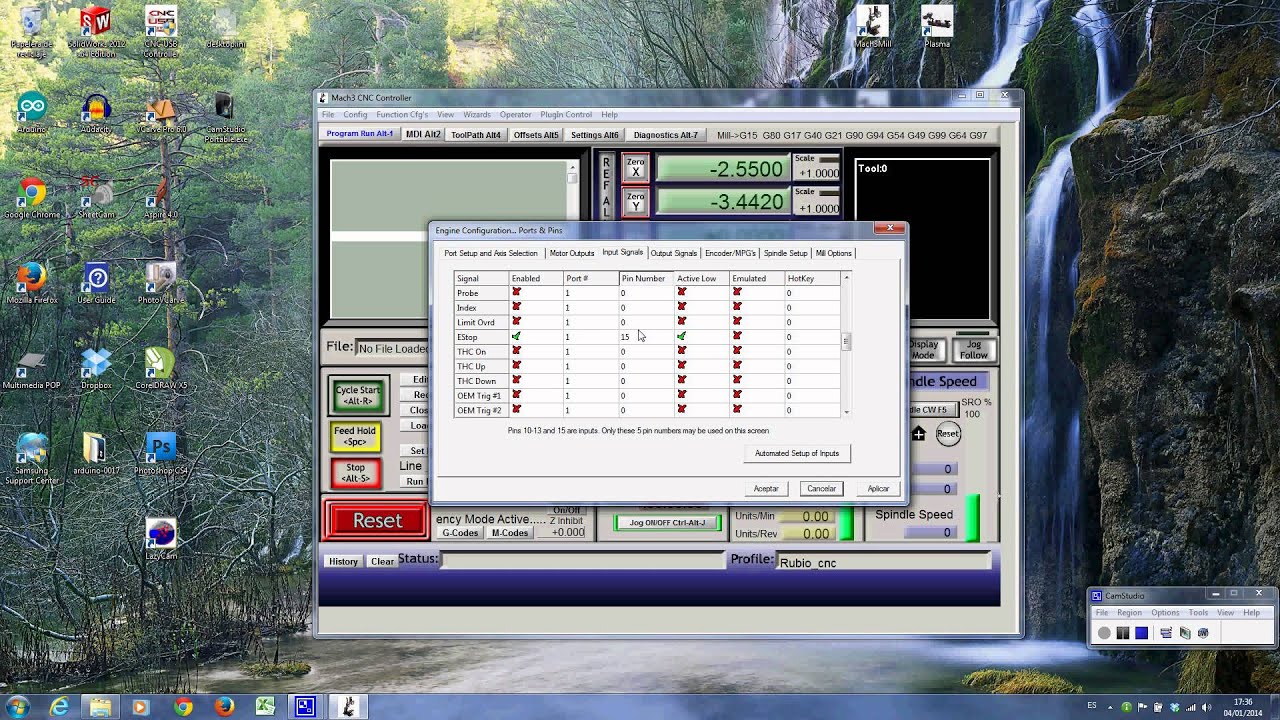Click CamStudio SWF producer icon

pos(1203,633)
